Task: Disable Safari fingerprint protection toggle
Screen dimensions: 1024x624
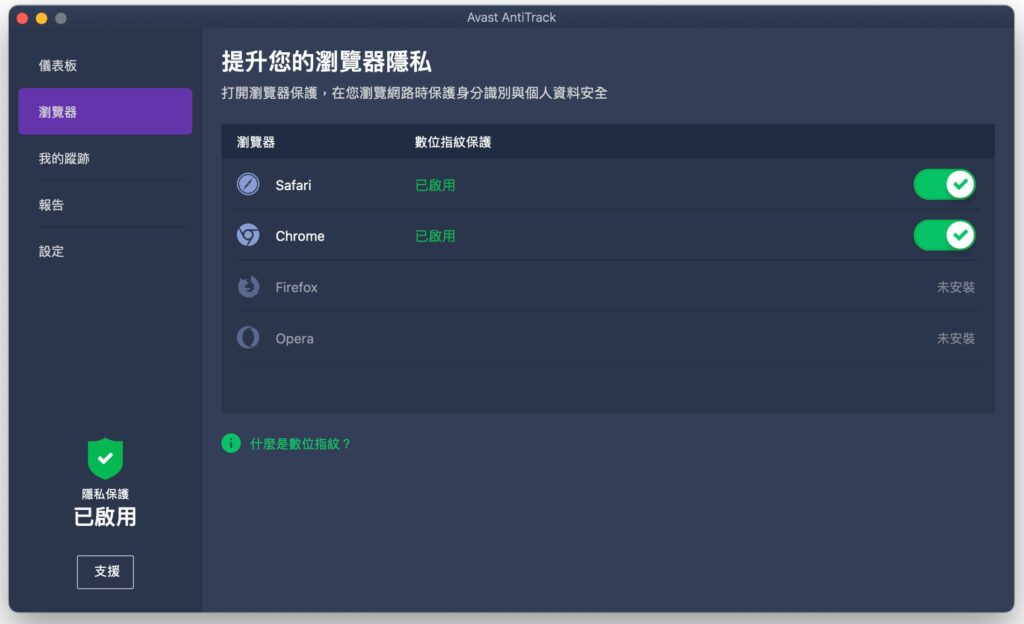Action: [944, 185]
